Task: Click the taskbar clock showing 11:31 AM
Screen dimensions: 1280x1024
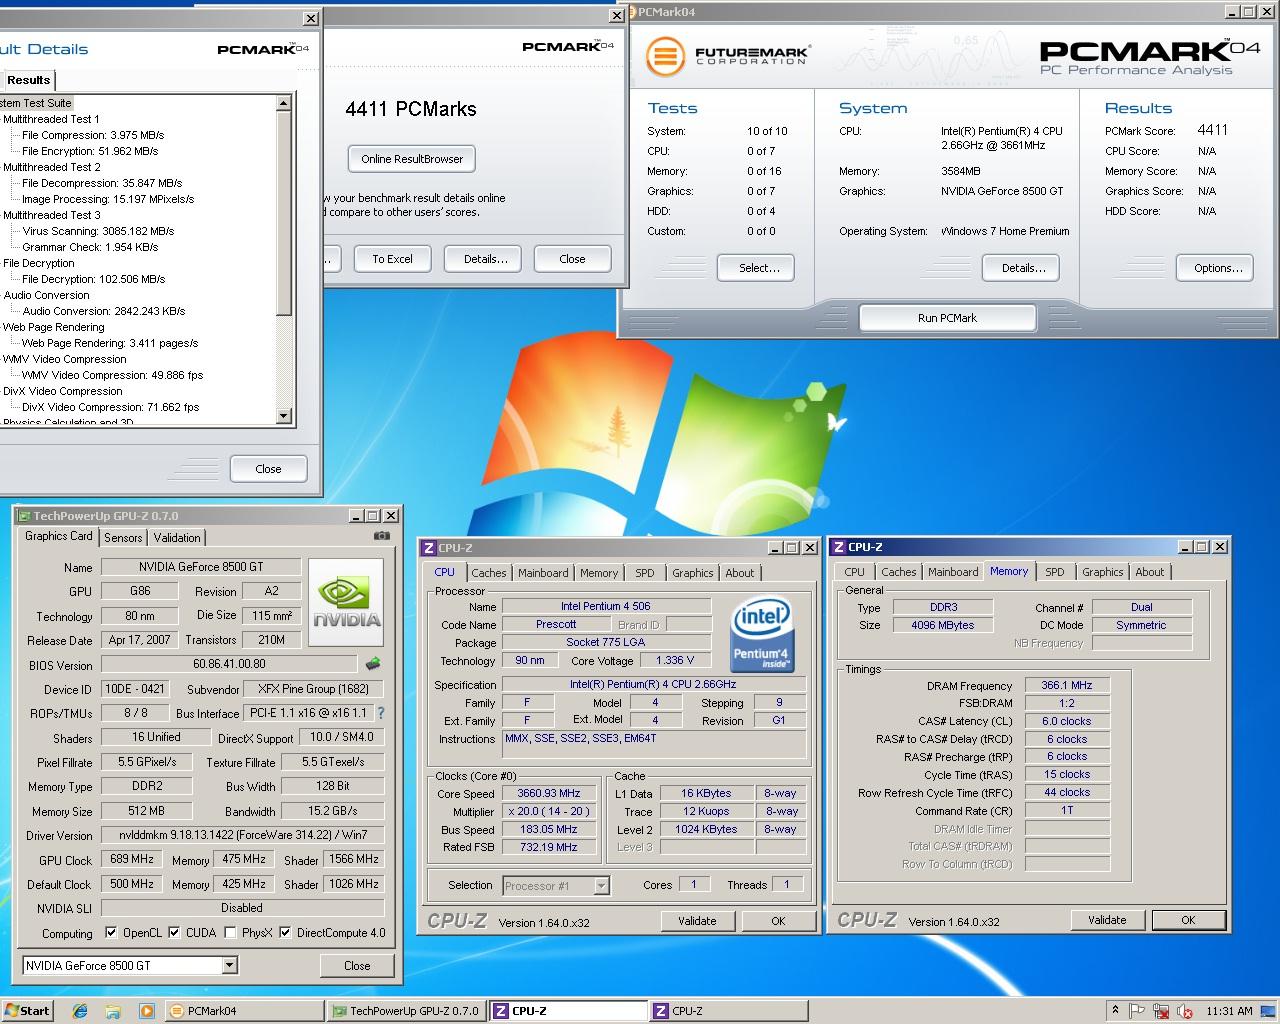Action: pyautogui.click(x=1229, y=1011)
